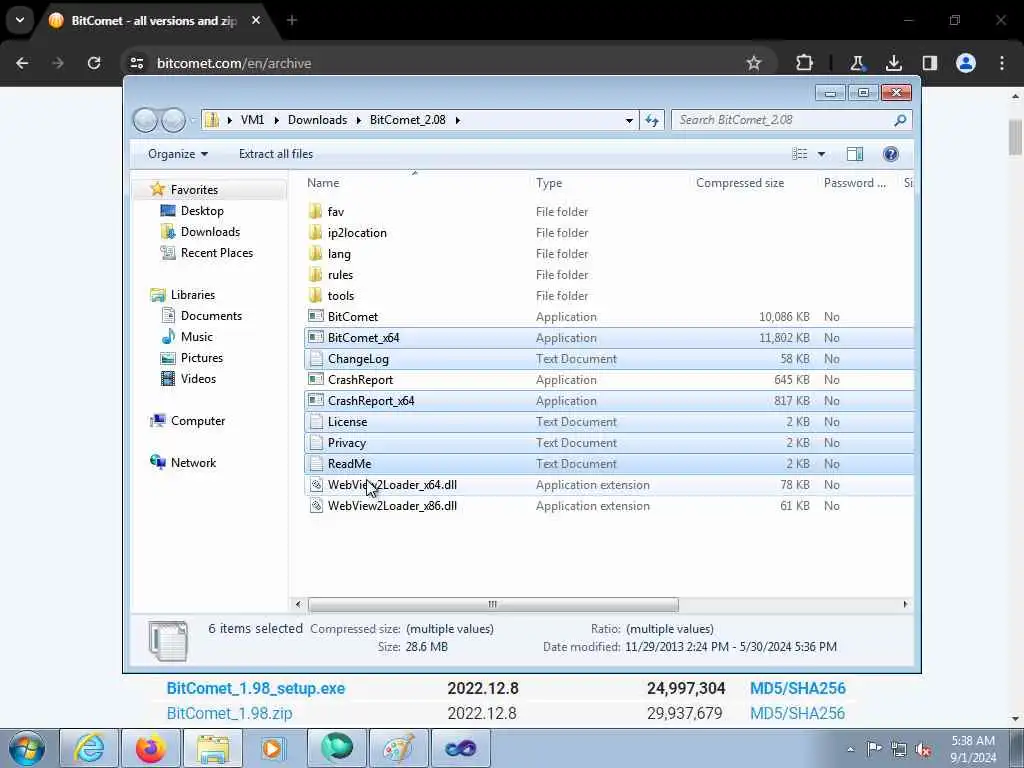Click the Search BitComet_2.08 field
The width and height of the screenshot is (1024, 768).
point(782,120)
